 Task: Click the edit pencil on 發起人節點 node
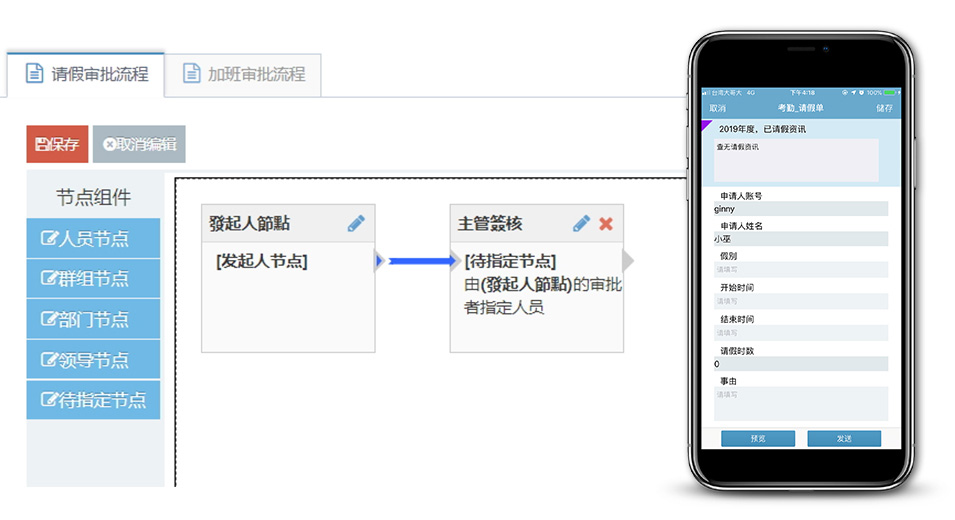tap(356, 224)
